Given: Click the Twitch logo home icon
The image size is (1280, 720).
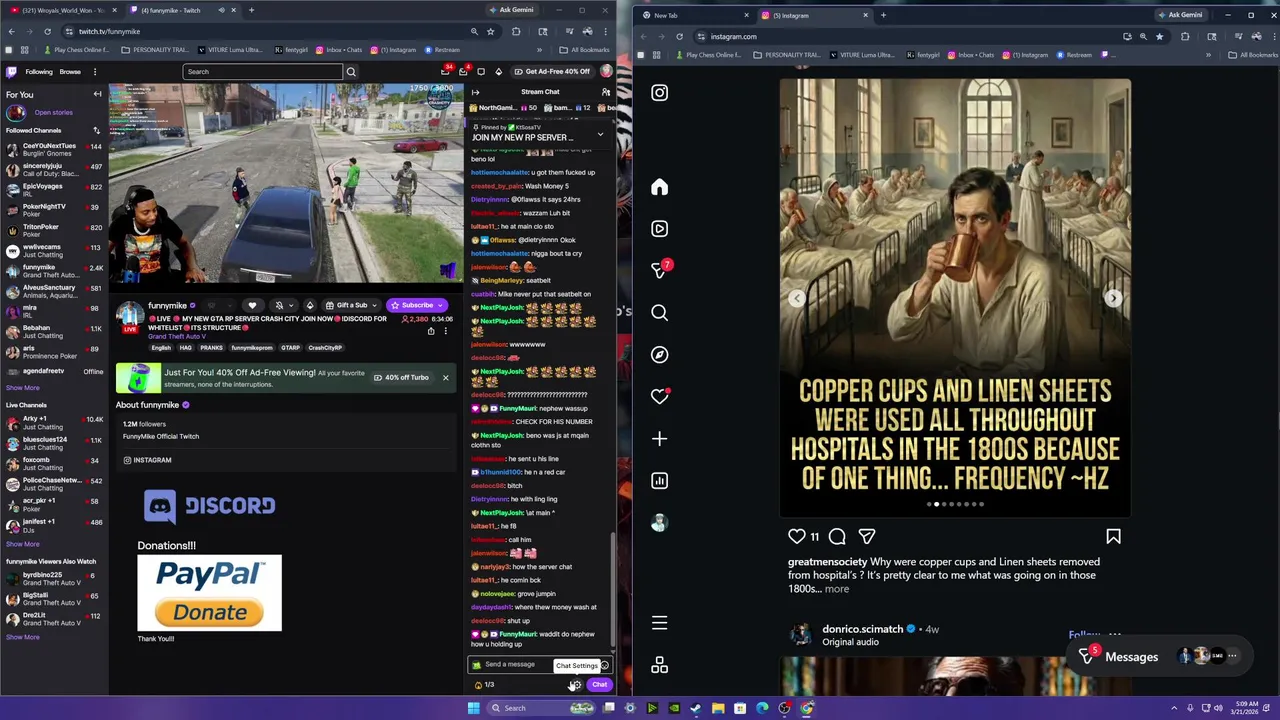Looking at the screenshot, I should coord(11,72).
